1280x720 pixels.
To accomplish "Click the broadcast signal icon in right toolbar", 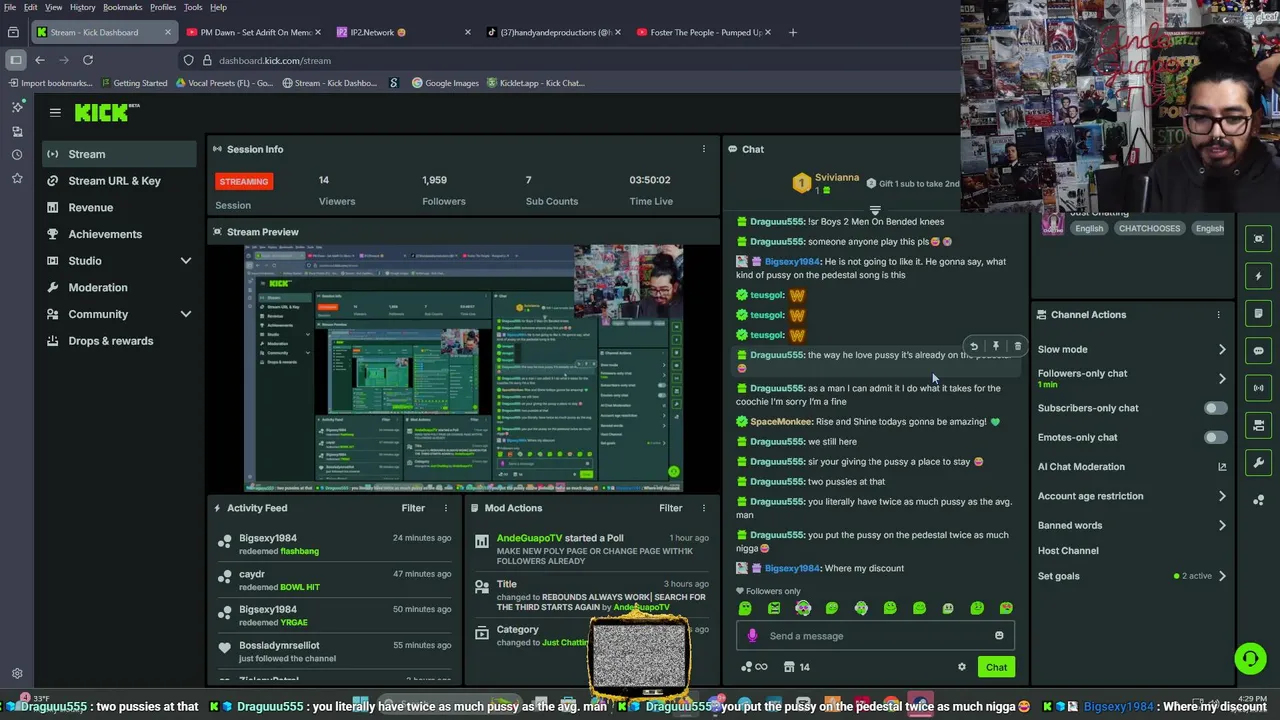I will click(x=1258, y=388).
